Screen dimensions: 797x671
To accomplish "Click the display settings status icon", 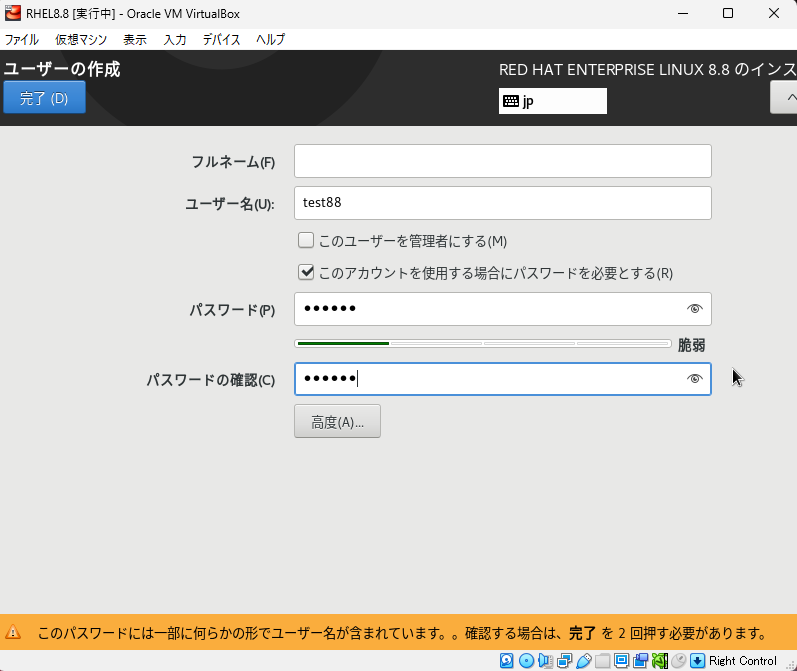I will pyautogui.click(x=621, y=660).
